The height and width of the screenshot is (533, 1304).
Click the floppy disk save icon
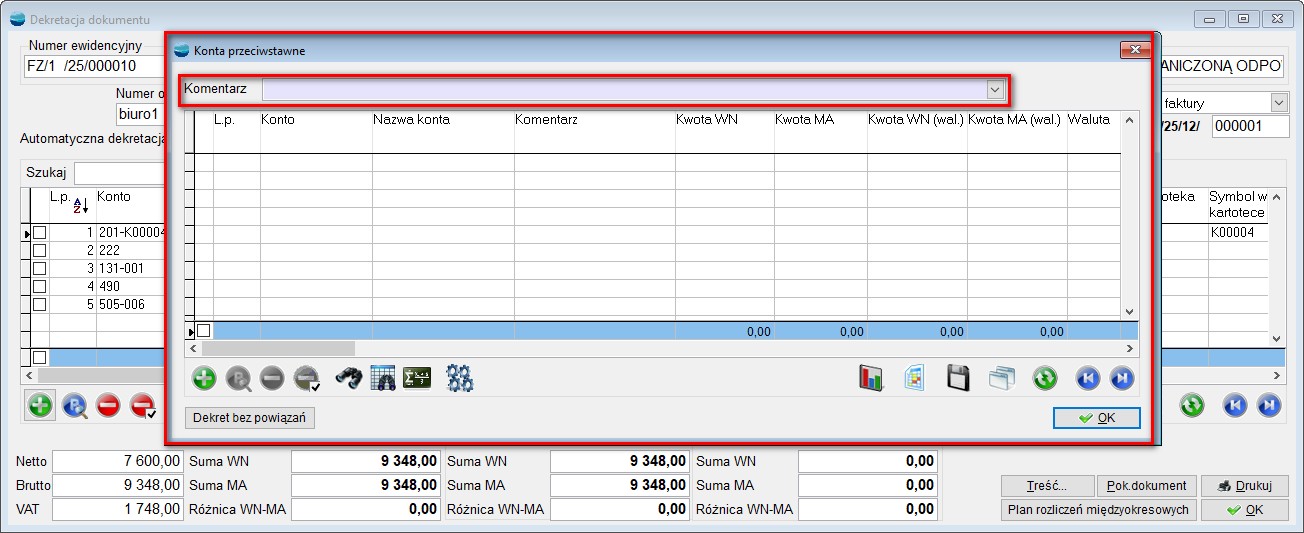pos(958,378)
